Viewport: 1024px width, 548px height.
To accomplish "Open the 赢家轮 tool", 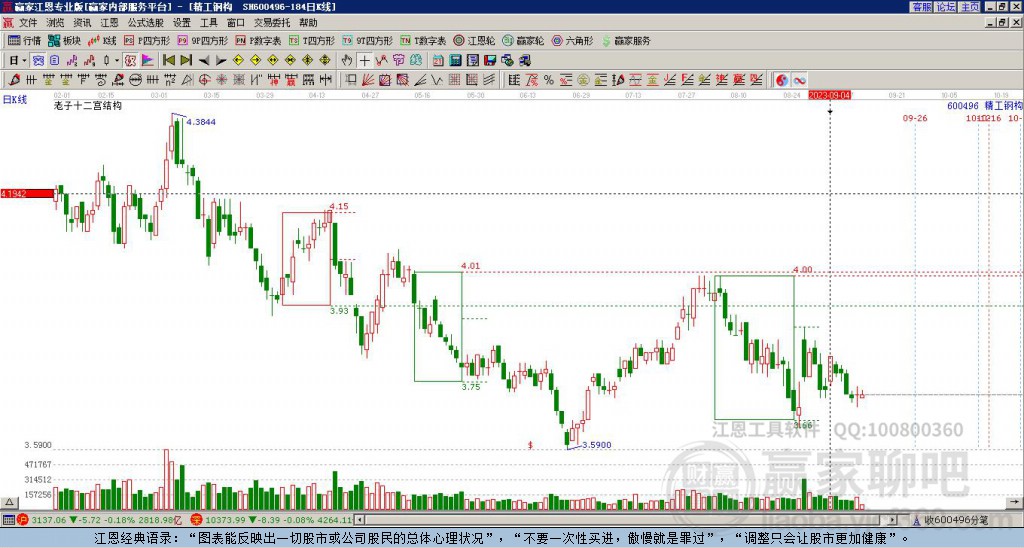I will coord(523,40).
